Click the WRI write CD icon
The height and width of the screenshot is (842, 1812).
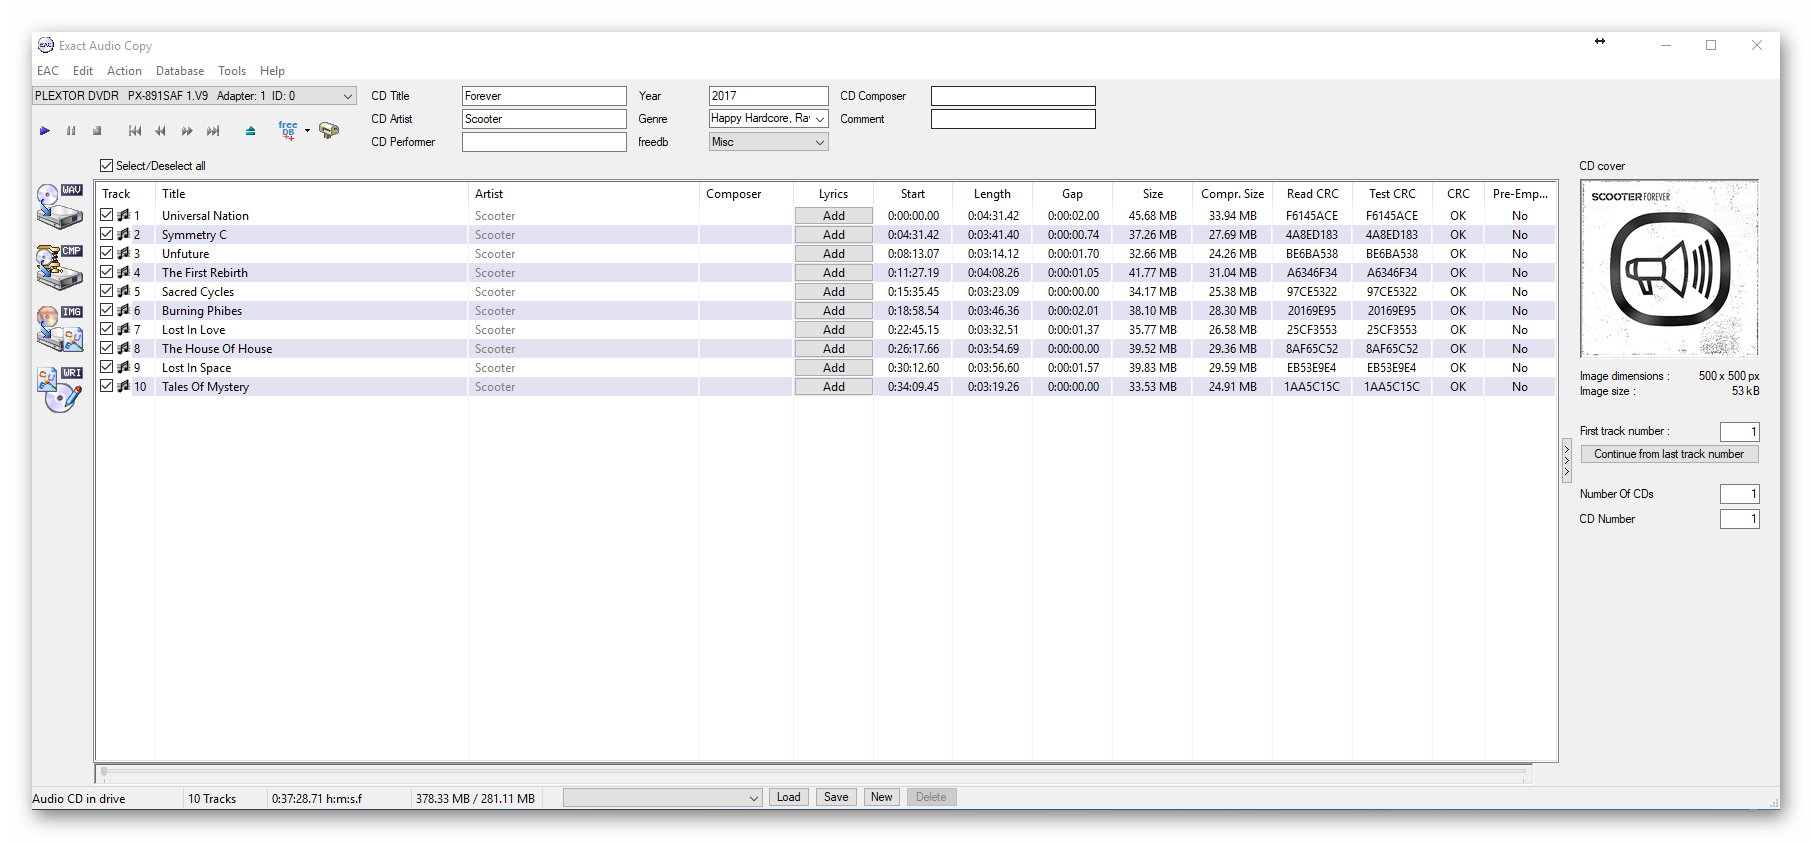[x=59, y=389]
